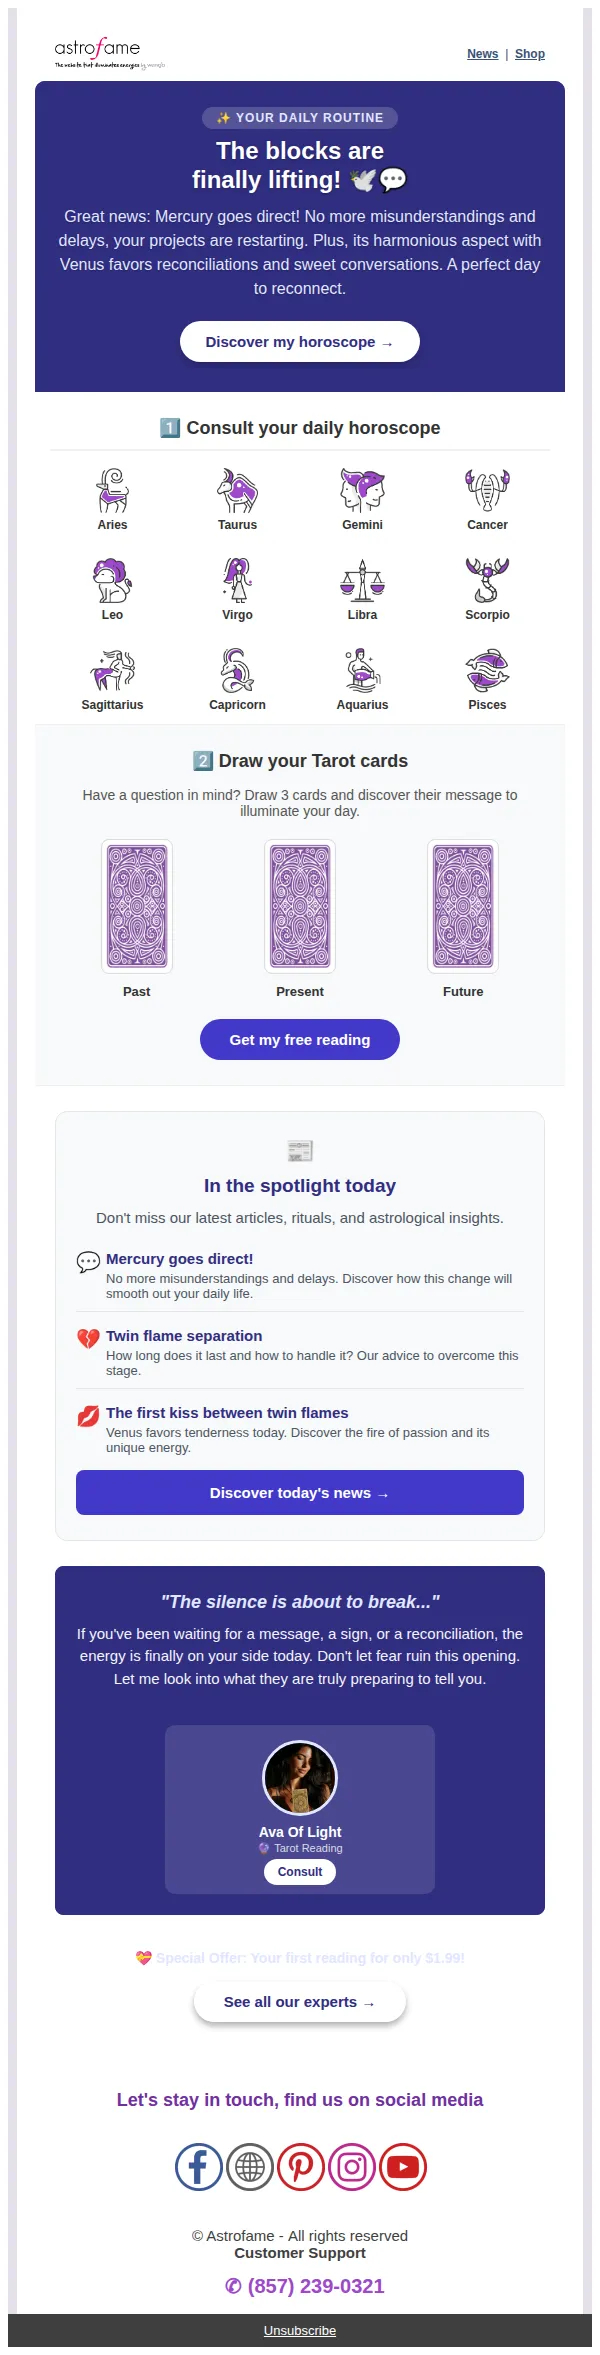Open the Gemini zodiac icon

point(362,490)
